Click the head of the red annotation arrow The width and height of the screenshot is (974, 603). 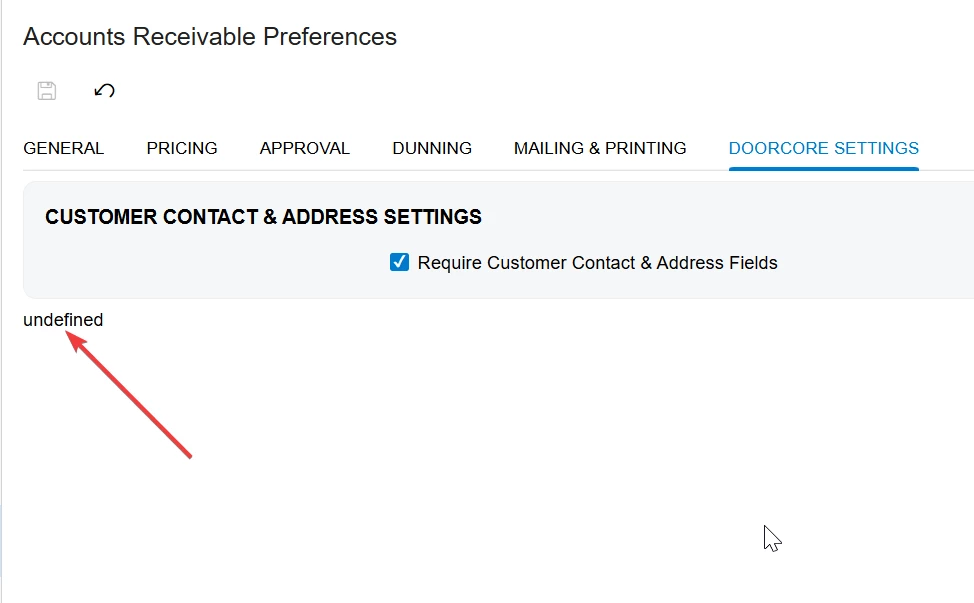point(74,340)
